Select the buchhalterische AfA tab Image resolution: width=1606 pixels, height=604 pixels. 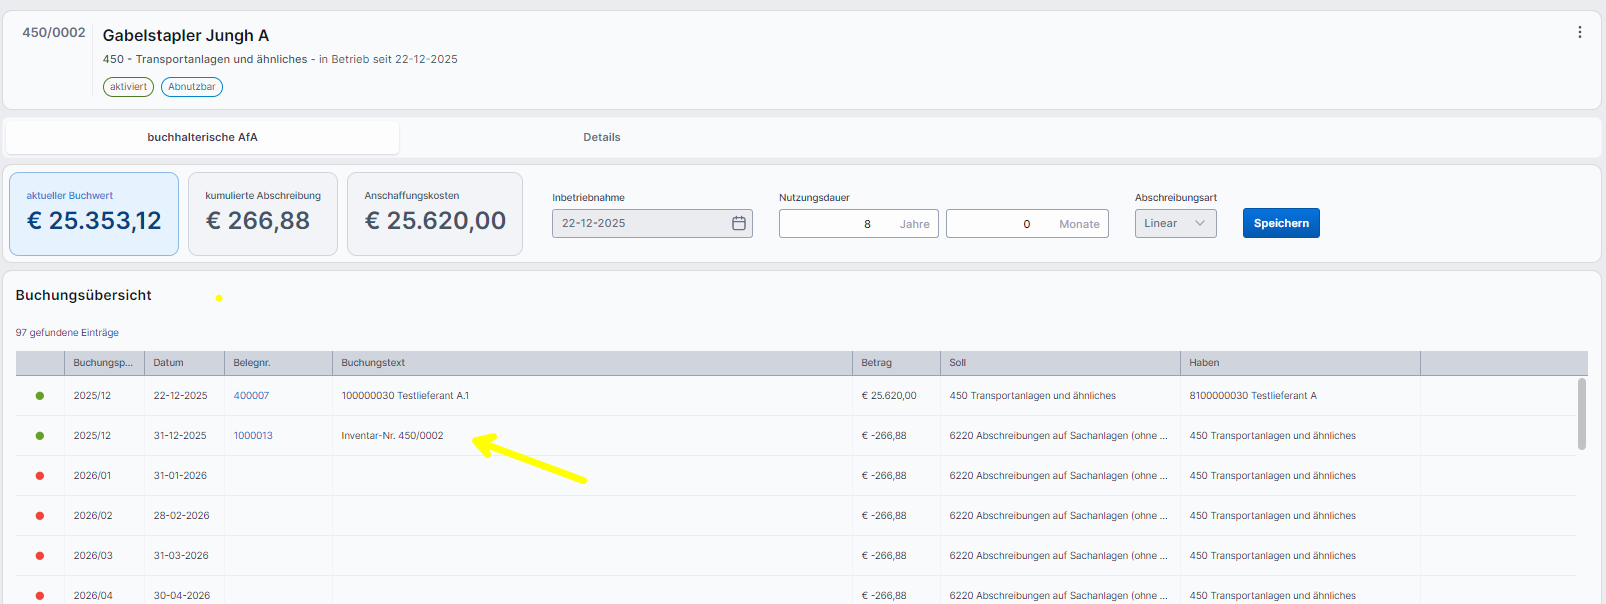pyautogui.click(x=202, y=137)
